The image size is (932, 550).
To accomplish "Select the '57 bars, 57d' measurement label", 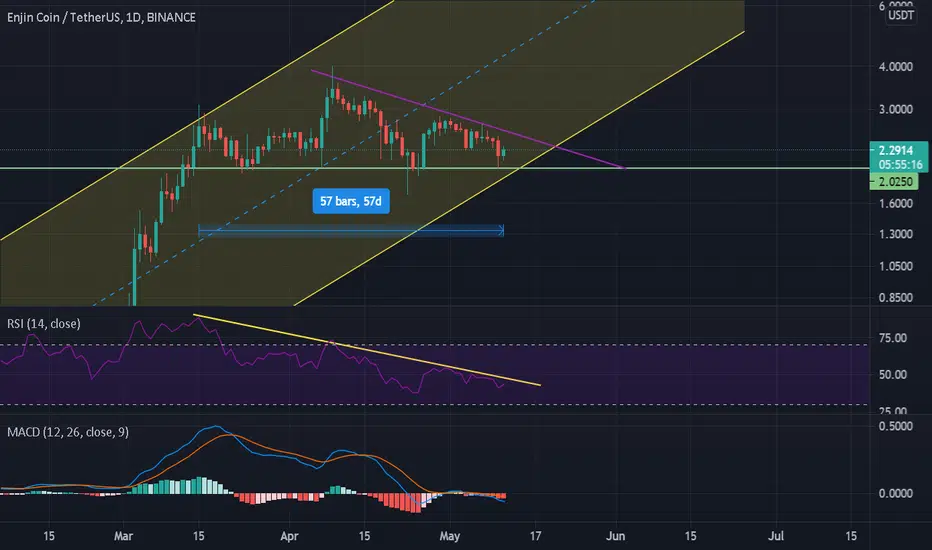I will (351, 202).
